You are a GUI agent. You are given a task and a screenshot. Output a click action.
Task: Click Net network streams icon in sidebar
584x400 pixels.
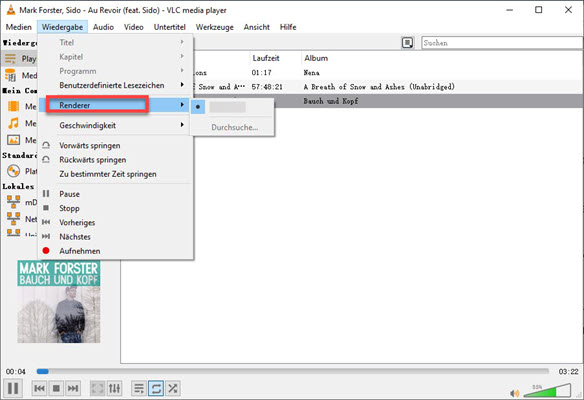13,219
